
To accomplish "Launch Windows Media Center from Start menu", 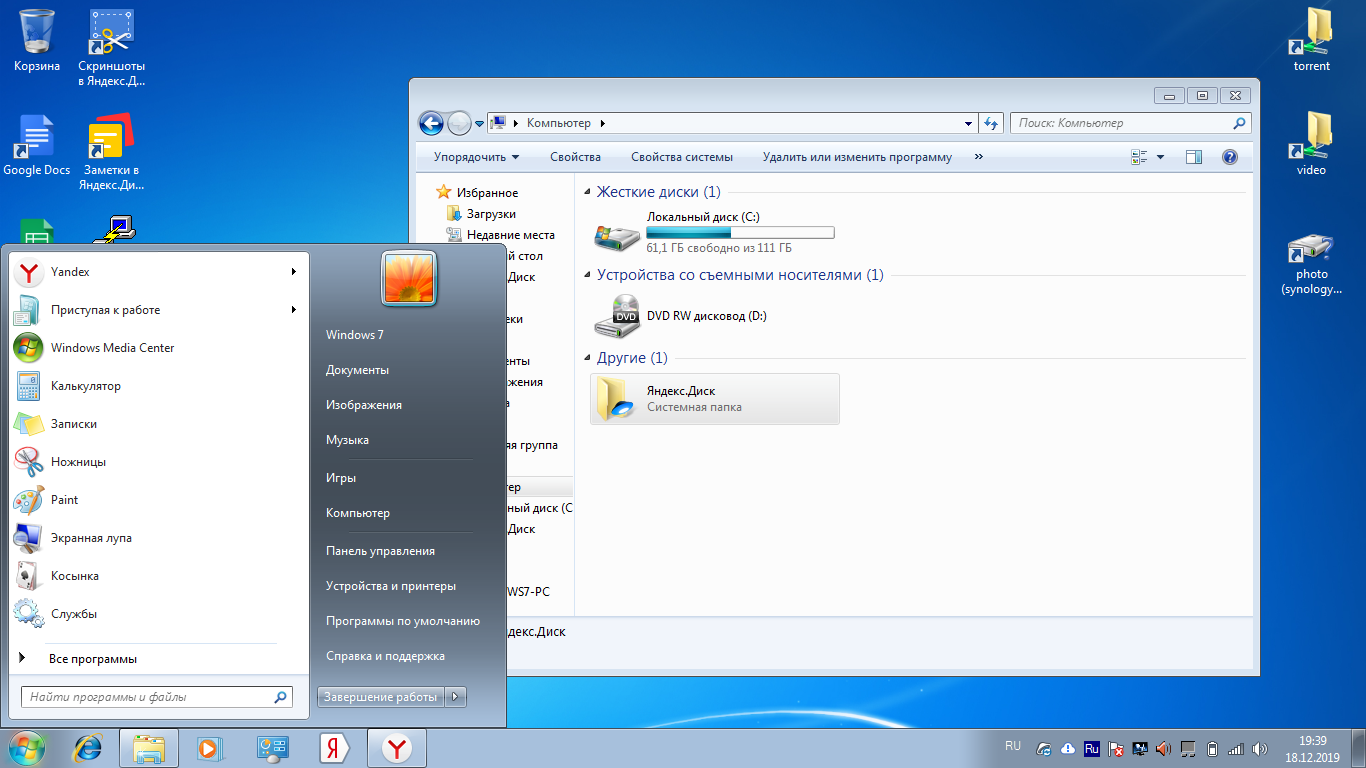I will [x=112, y=348].
